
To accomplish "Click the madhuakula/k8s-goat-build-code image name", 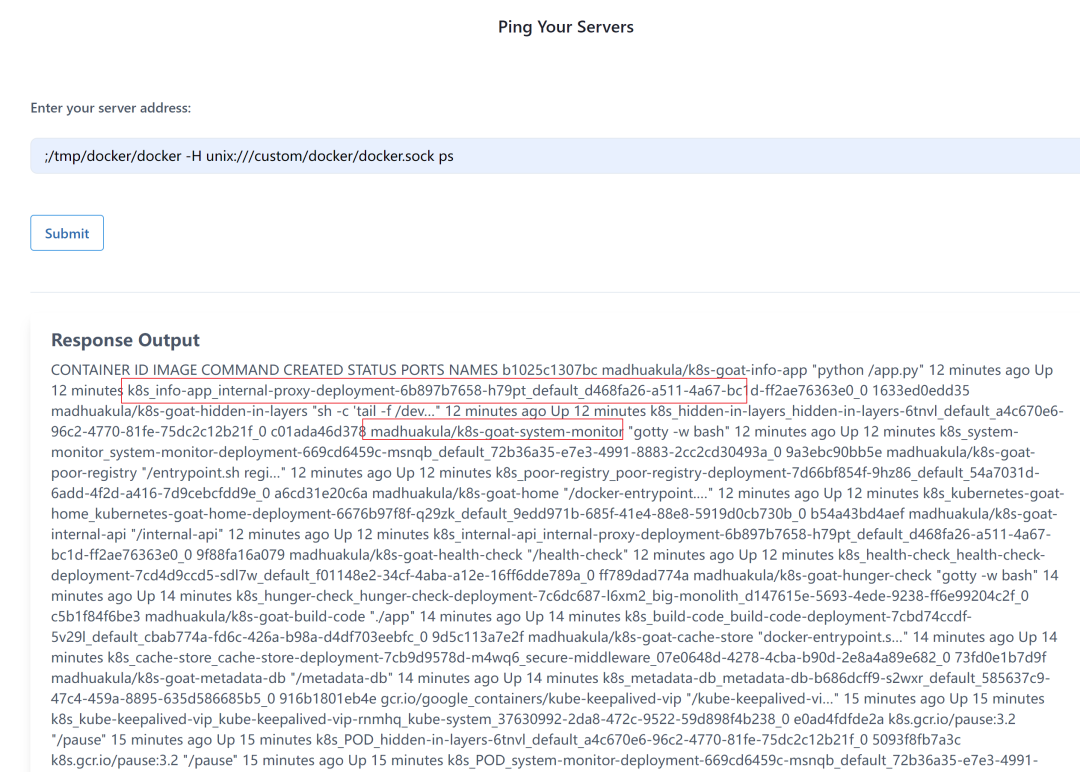I will click(255, 617).
